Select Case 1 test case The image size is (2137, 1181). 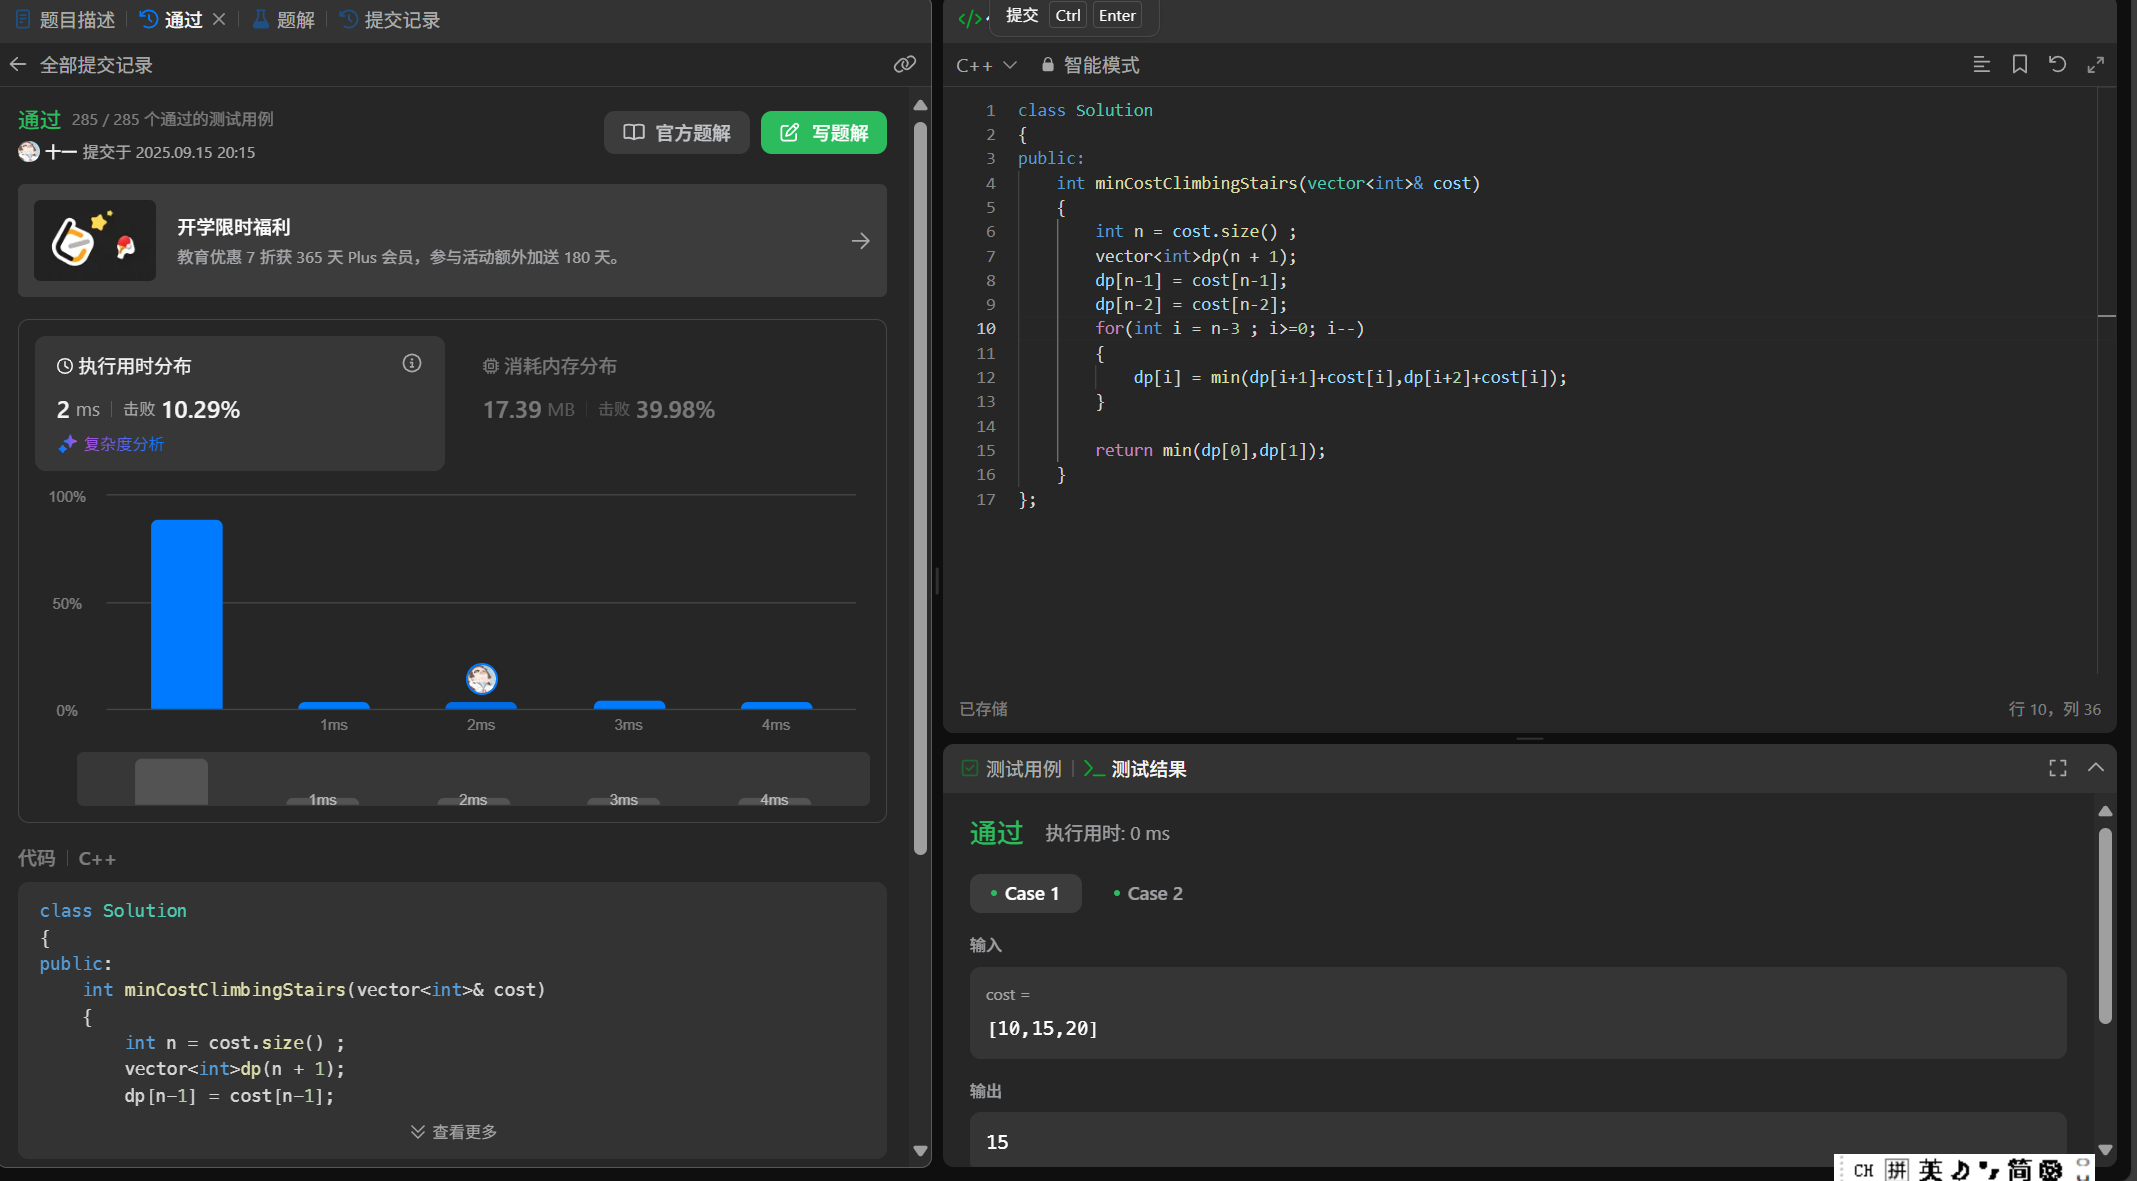[x=1025, y=893]
